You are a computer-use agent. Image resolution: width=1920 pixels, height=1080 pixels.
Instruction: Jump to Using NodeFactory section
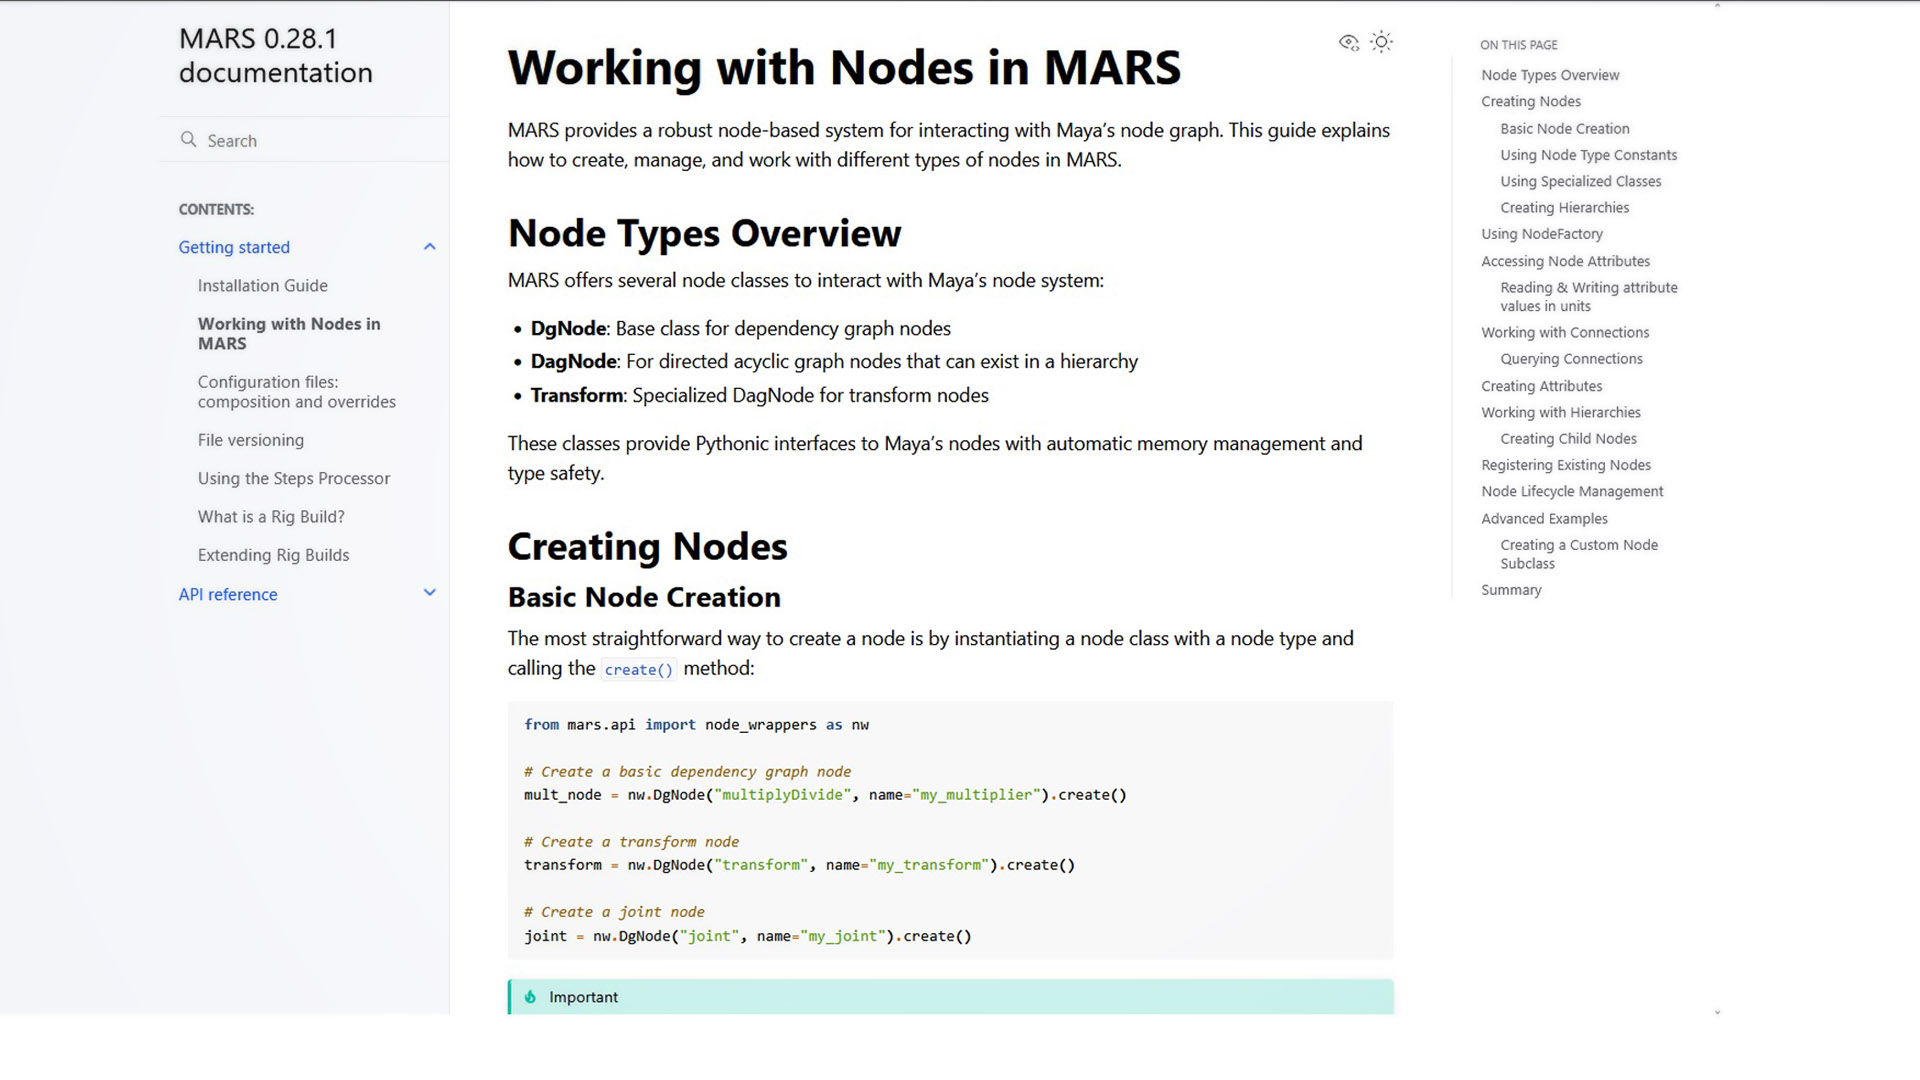pyautogui.click(x=1542, y=234)
